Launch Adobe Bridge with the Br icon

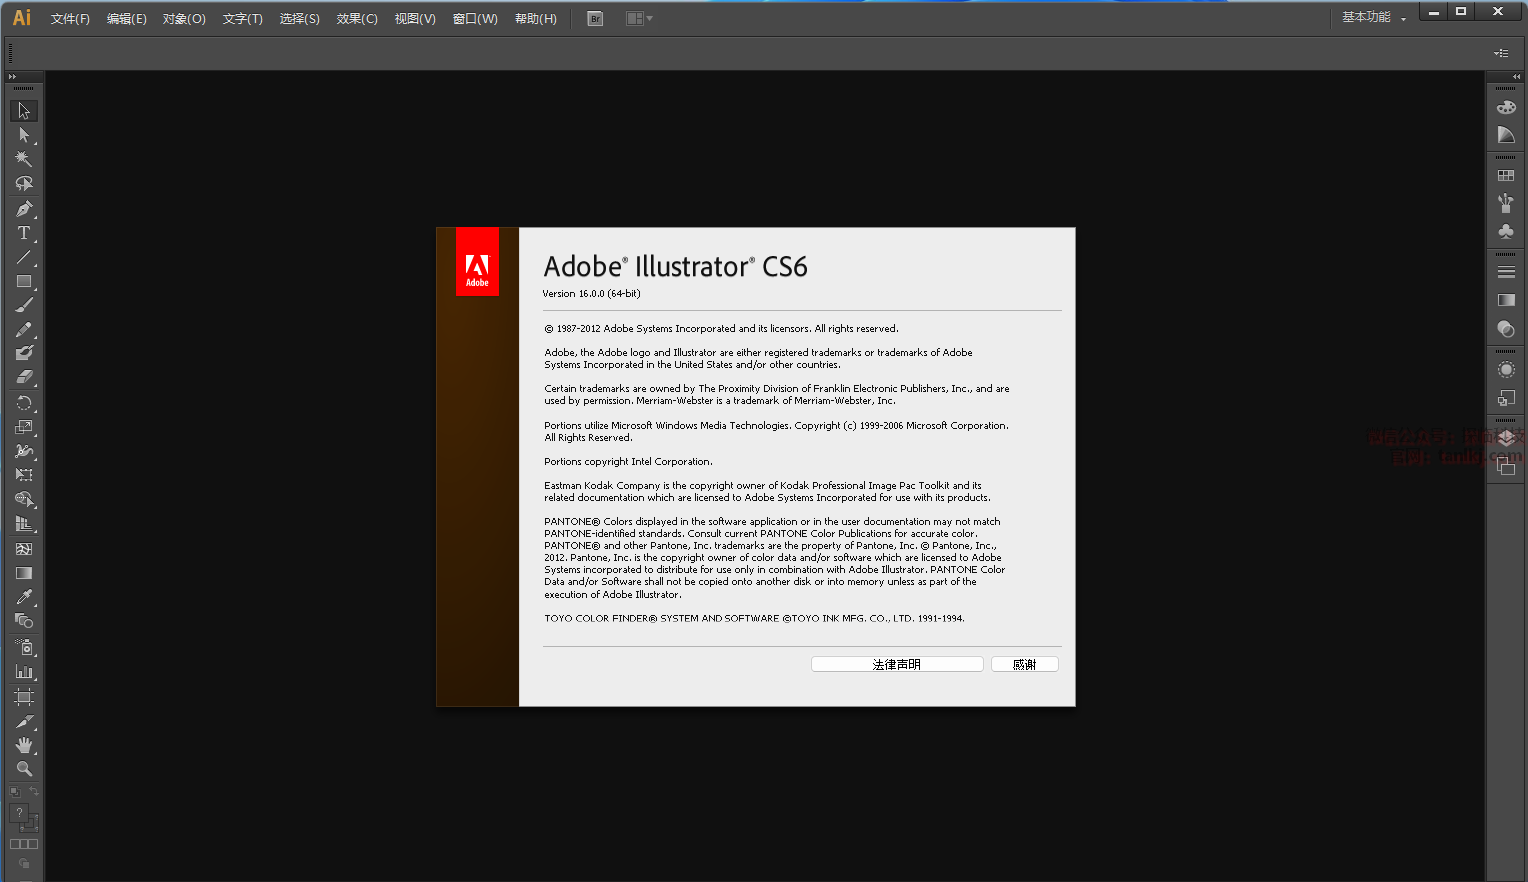coord(595,19)
